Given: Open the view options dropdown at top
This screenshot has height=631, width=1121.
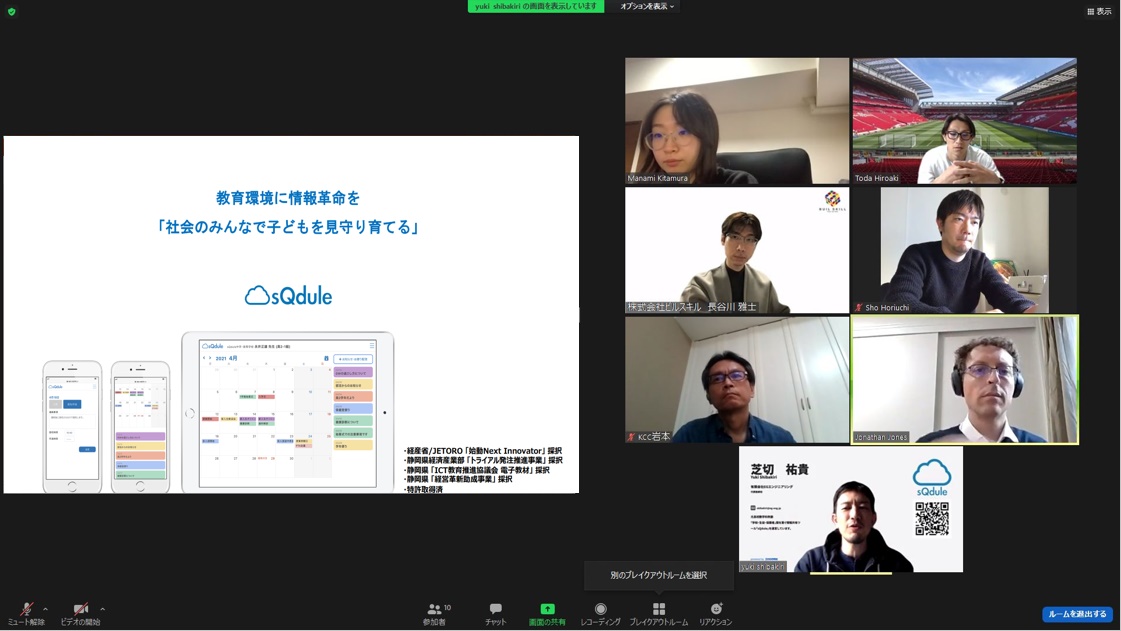Looking at the screenshot, I should pos(646,6).
